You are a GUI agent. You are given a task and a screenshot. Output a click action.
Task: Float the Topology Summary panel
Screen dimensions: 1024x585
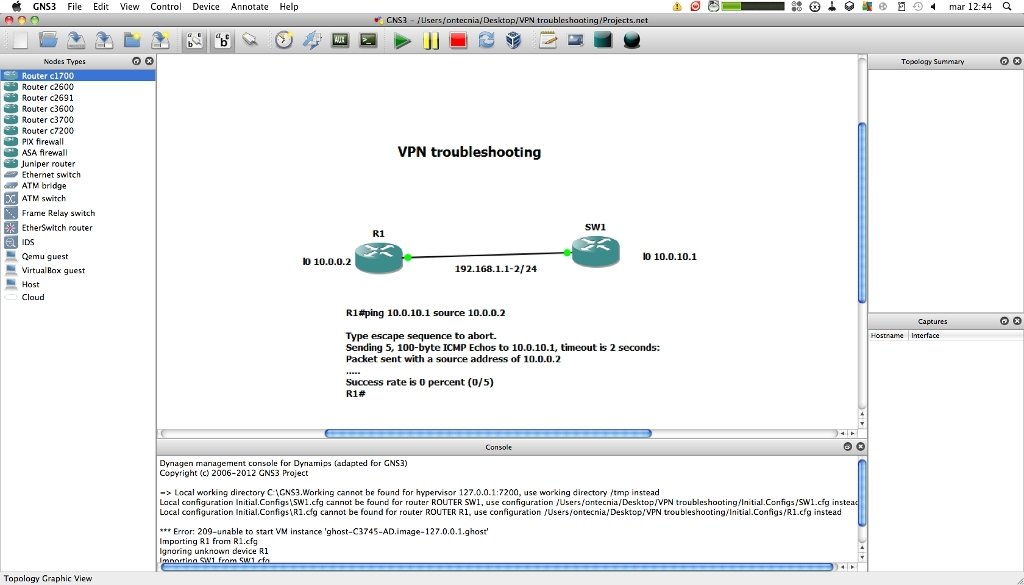coord(1004,61)
